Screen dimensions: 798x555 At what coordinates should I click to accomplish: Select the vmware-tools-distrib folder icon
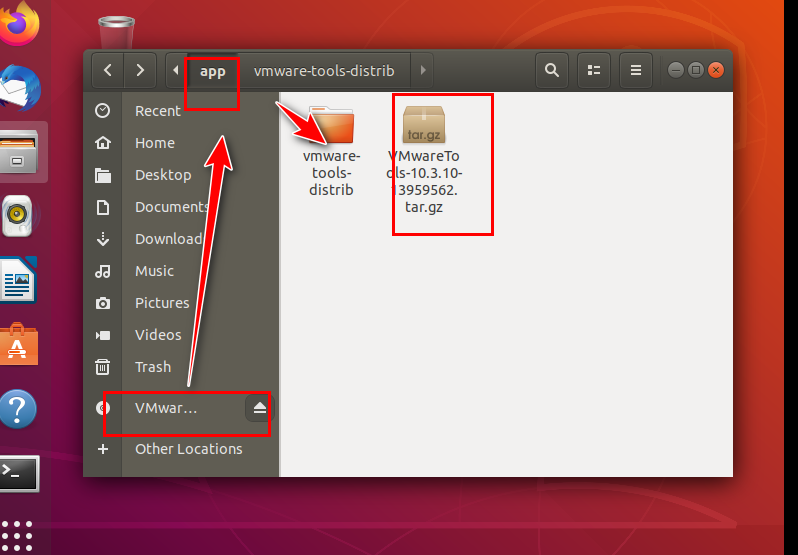click(x=331, y=125)
